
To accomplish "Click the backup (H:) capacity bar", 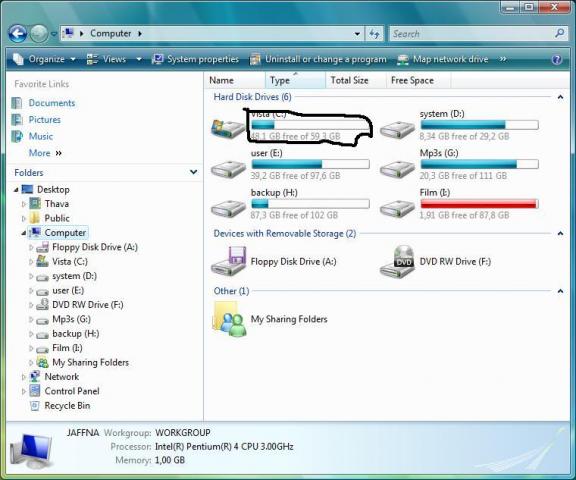I will click(310, 204).
